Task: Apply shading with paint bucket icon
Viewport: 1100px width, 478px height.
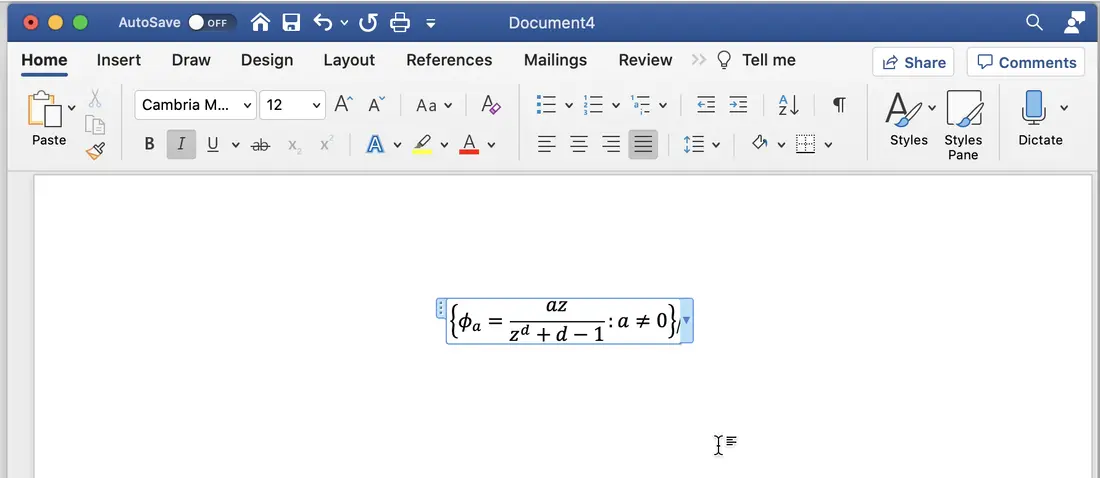Action: (759, 144)
